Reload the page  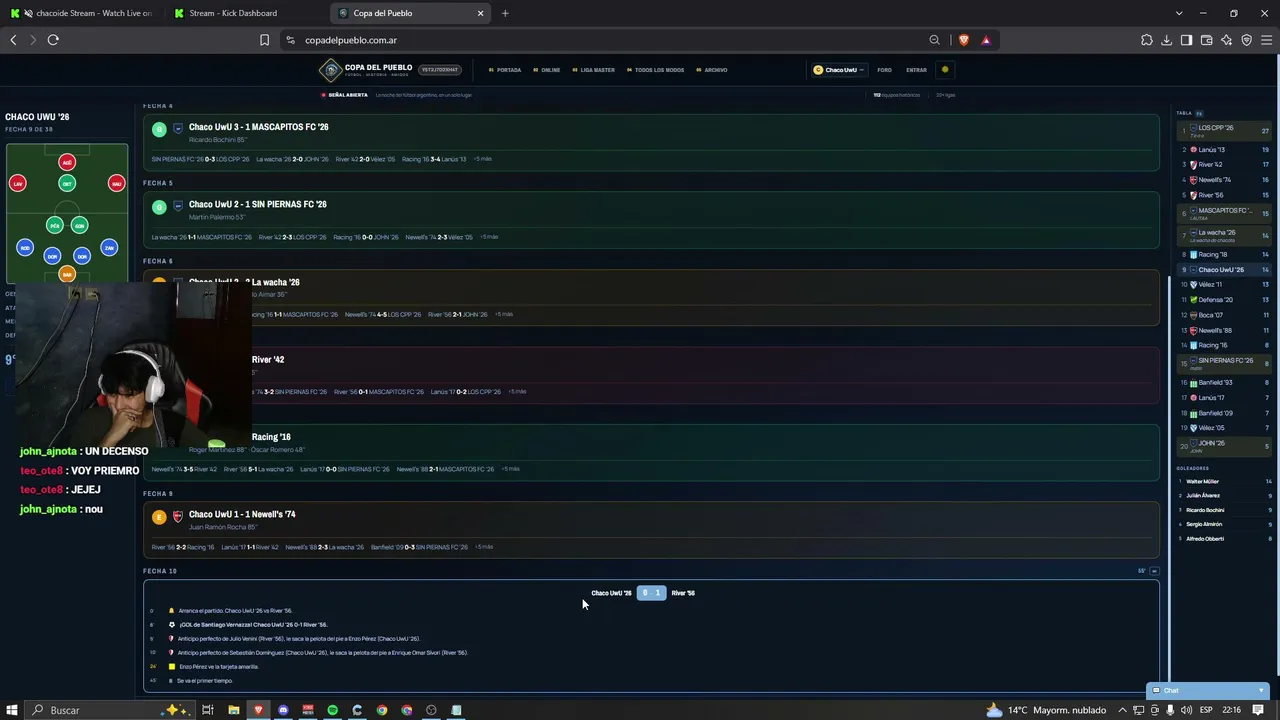(x=53, y=40)
